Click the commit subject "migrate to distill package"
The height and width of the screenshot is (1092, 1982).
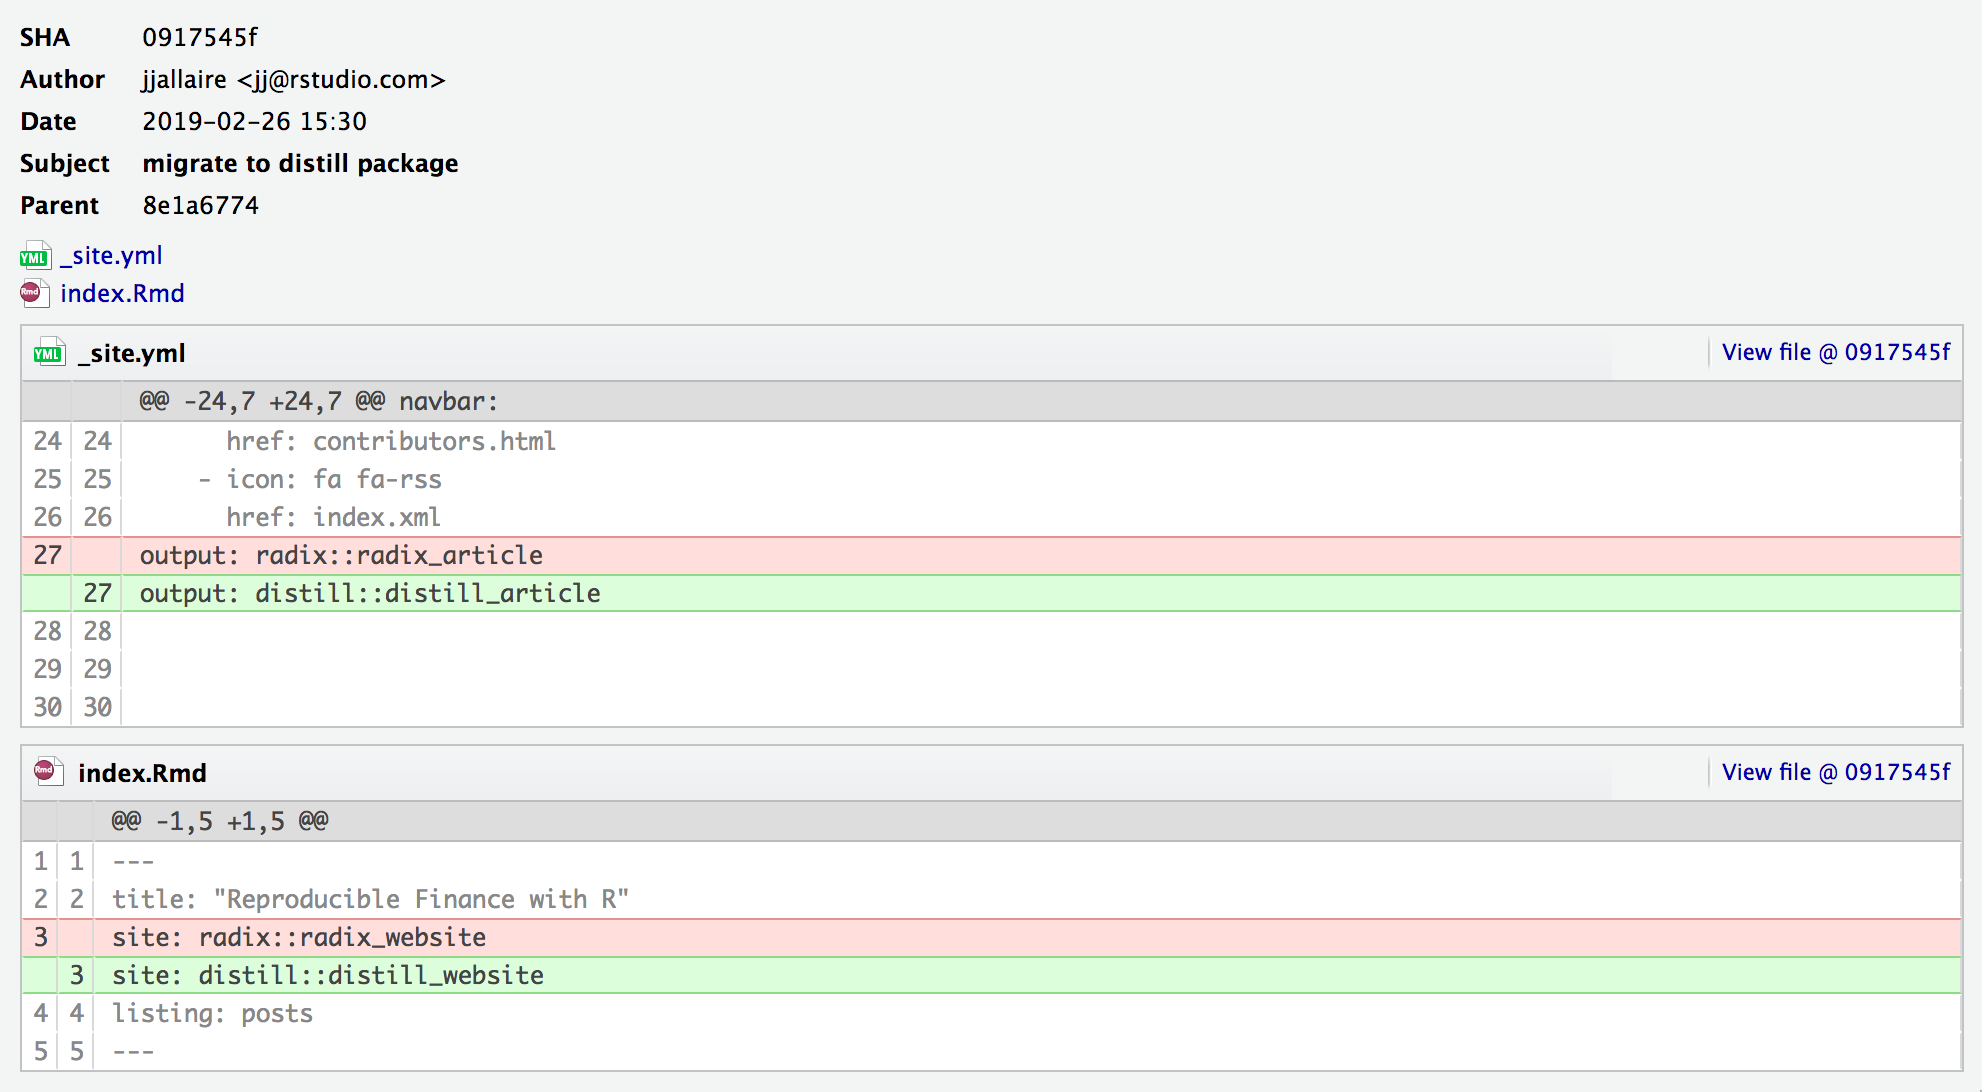click(300, 163)
